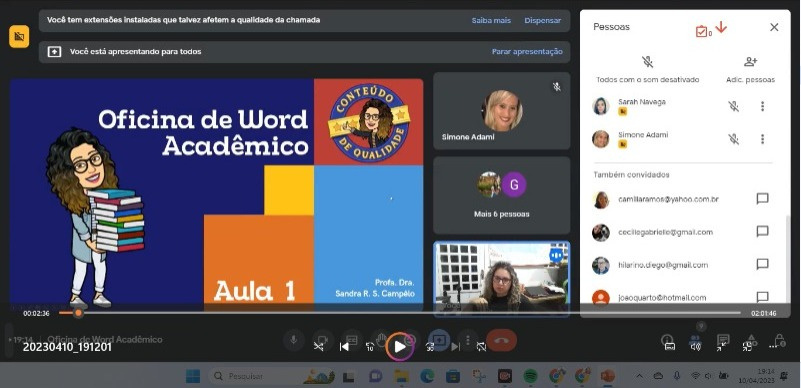Toggle shuffle in the video player
The image size is (801, 388).
pos(318,347)
